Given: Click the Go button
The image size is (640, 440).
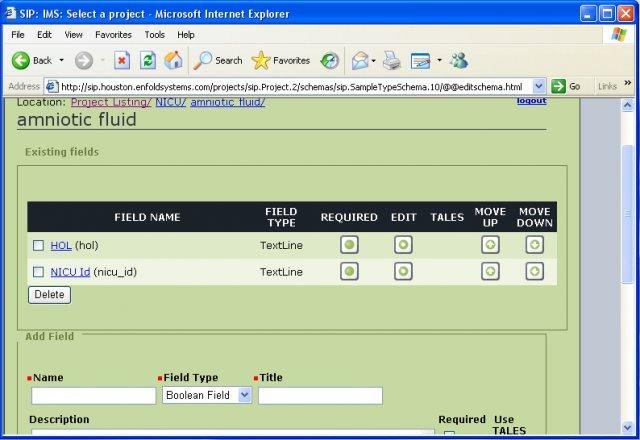Looking at the screenshot, I should 566,87.
